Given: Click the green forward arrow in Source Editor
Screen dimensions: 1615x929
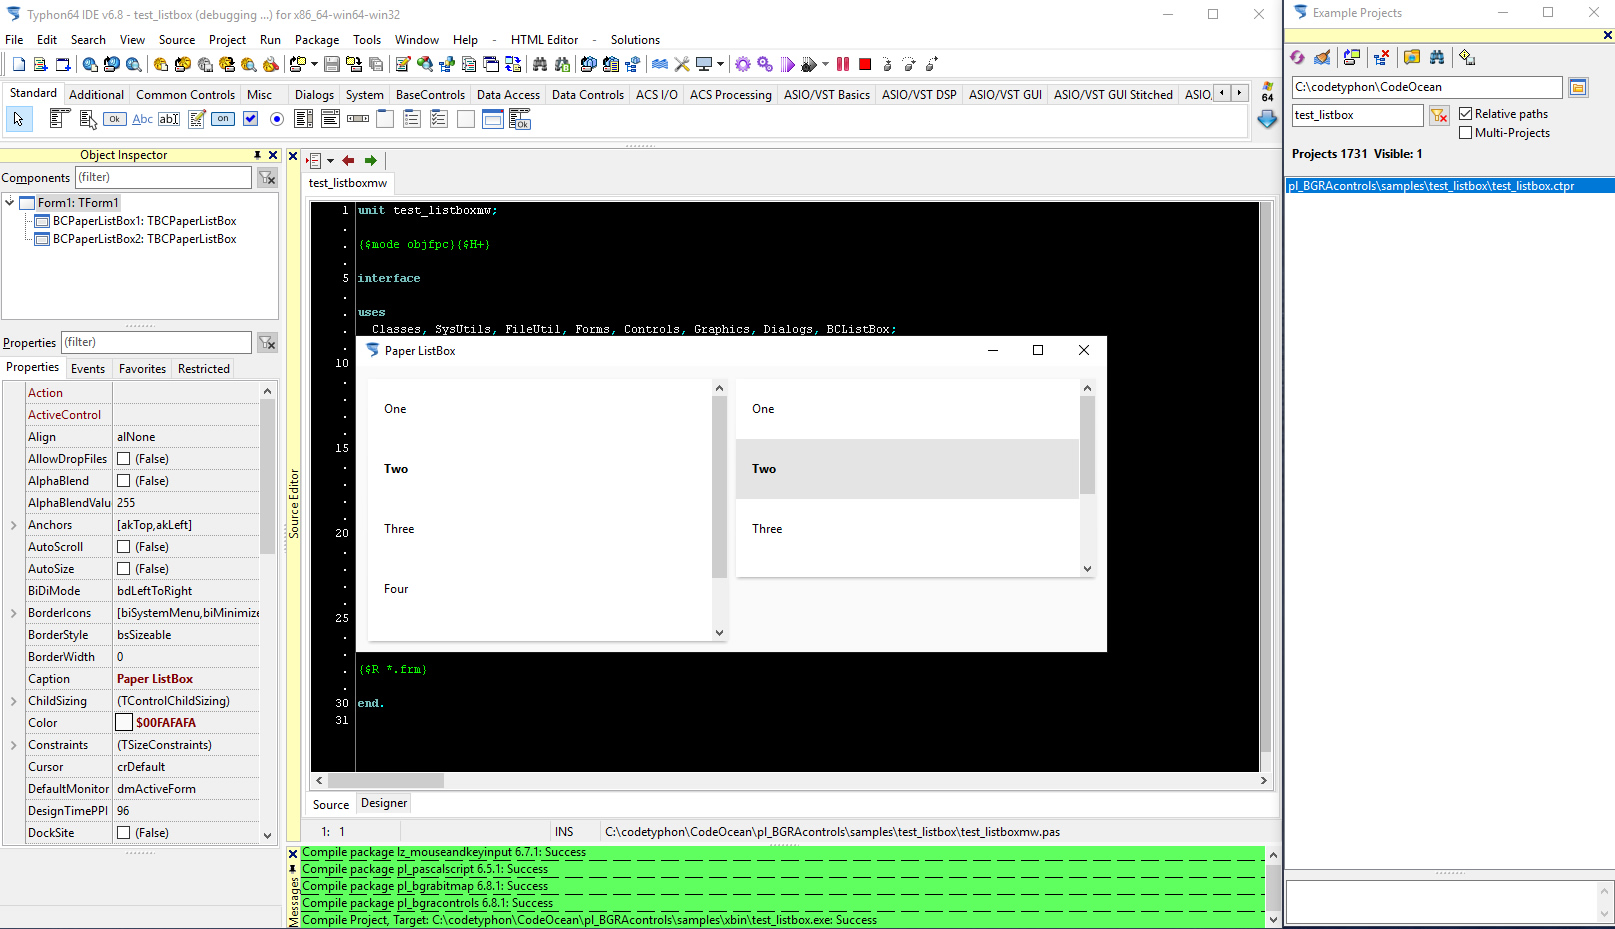Looking at the screenshot, I should [371, 160].
